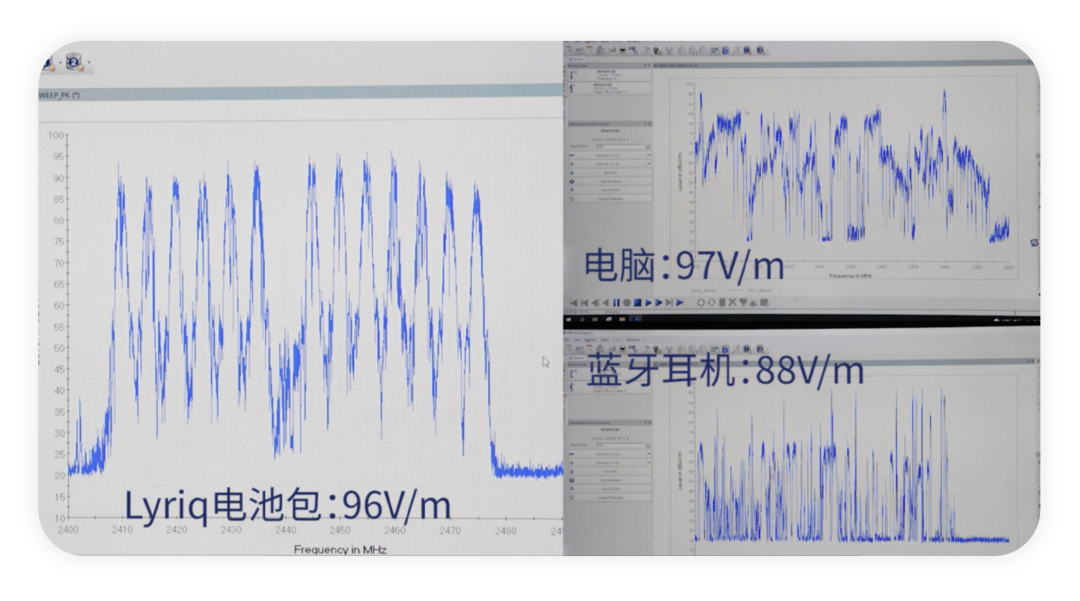Screen dimensions: 1080x601
Task: Click Move DOWN in the upper-right window
Action: click(610, 190)
